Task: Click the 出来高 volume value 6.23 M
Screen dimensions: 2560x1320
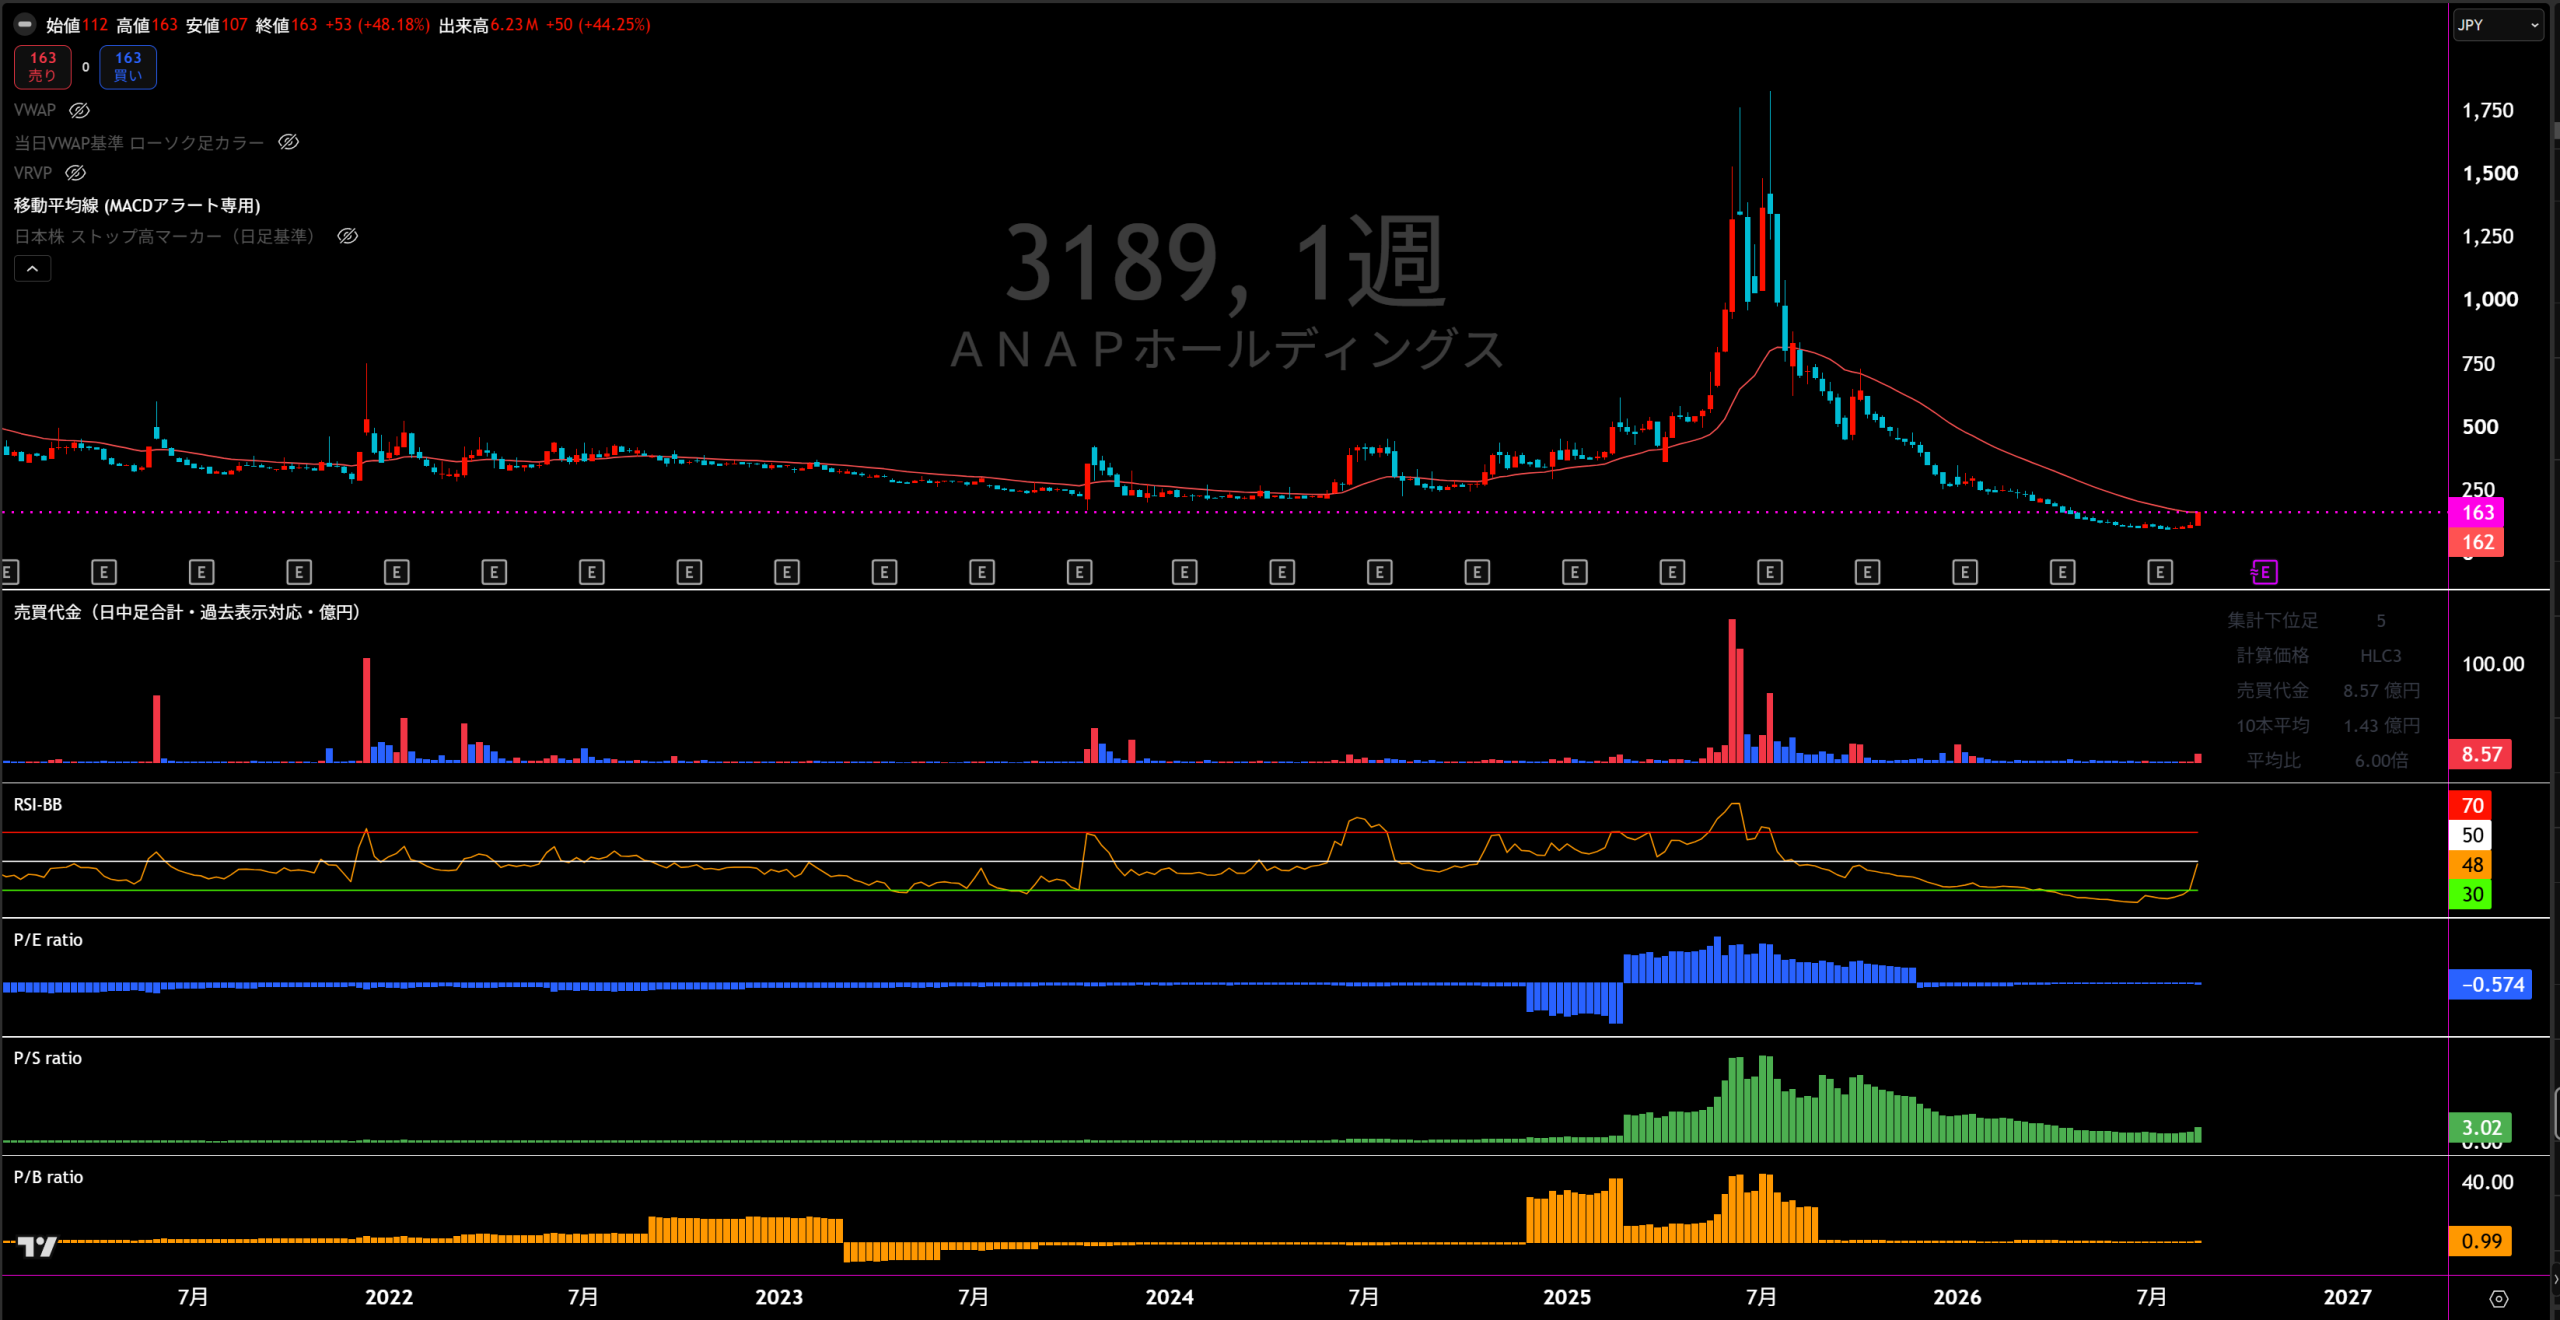Action: 515,25
